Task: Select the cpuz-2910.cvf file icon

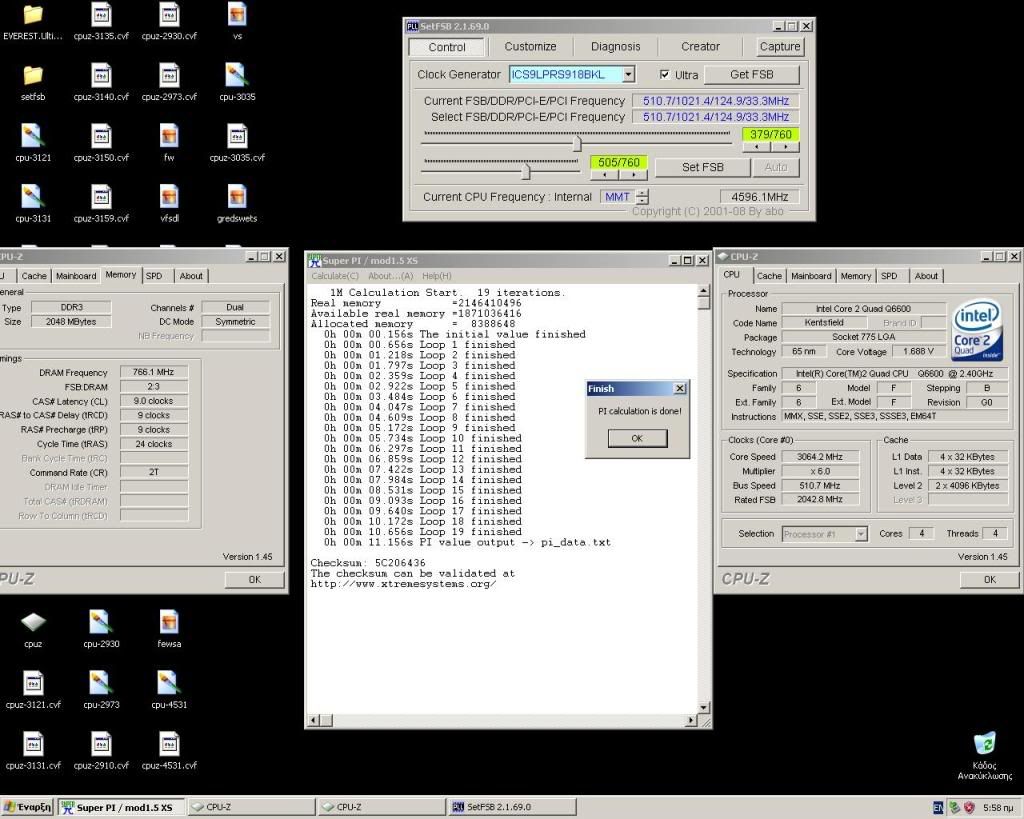Action: [x=101, y=744]
